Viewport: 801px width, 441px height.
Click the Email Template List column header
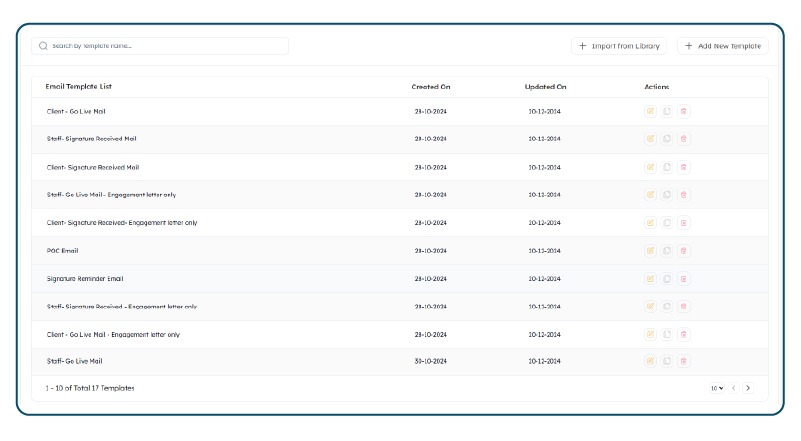(x=78, y=86)
